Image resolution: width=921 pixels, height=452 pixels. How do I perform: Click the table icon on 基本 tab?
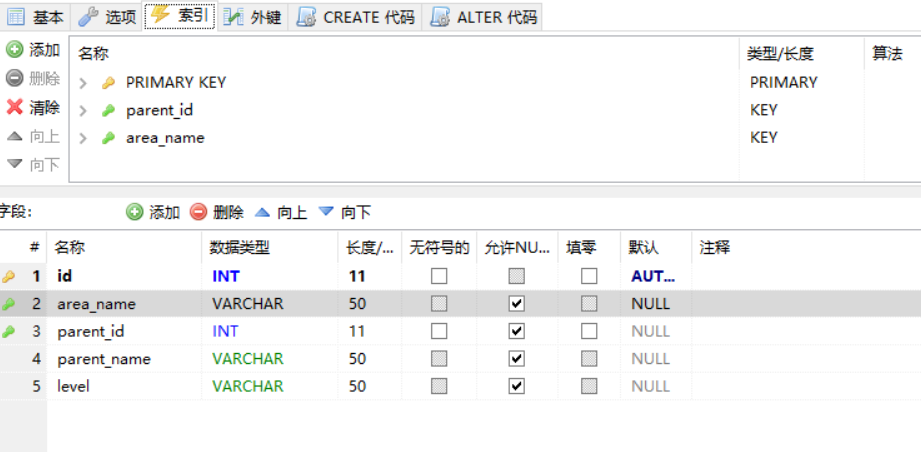pos(15,17)
